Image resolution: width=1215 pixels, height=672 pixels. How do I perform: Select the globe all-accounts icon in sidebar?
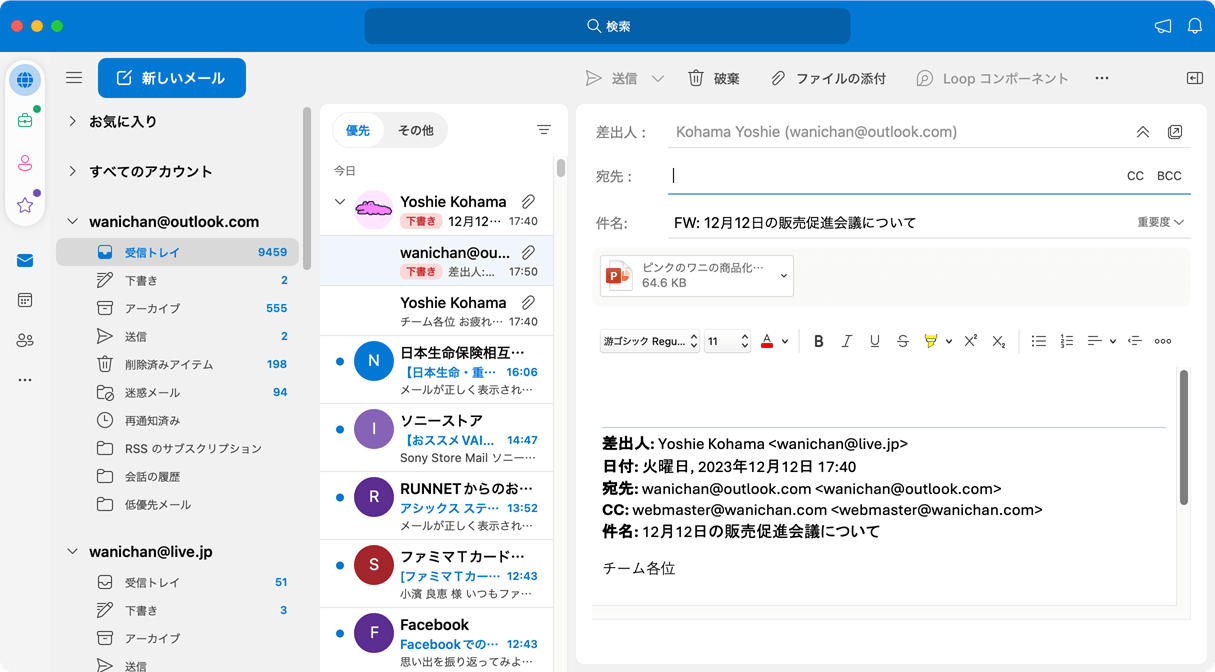pyautogui.click(x=25, y=79)
